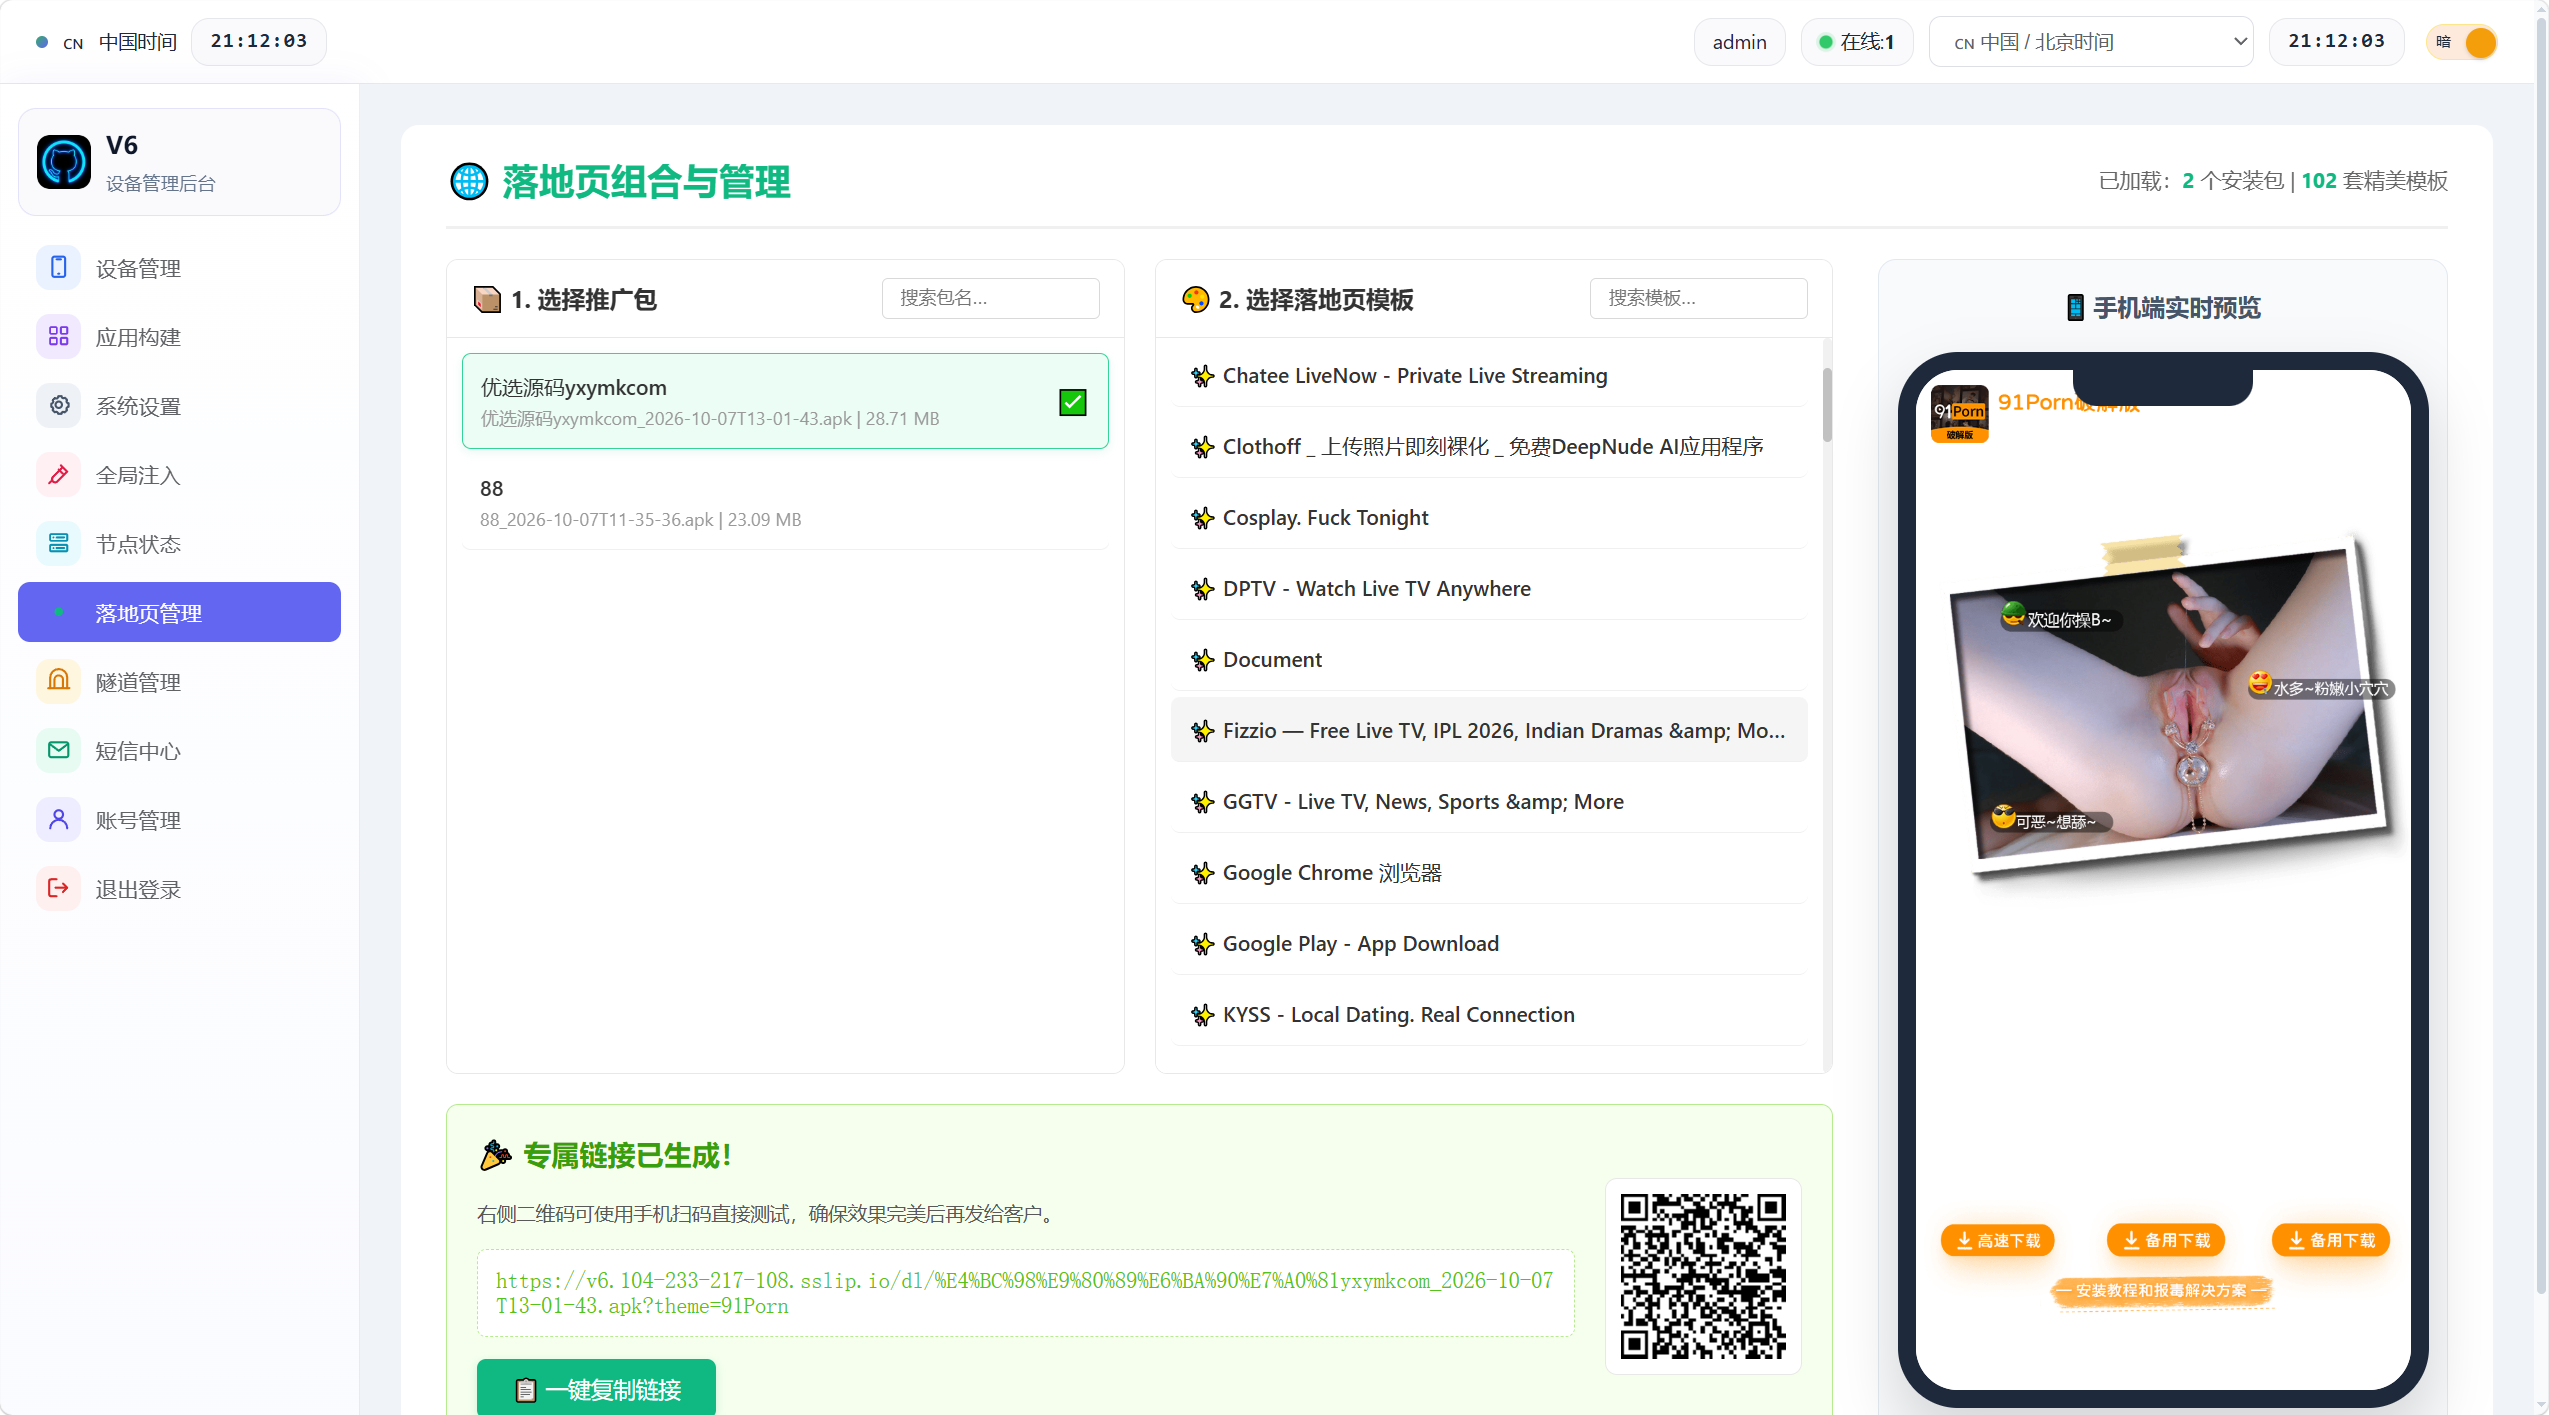Screen dimensions: 2549x1415
Task: Select Chatee LiveNow template
Action: [x=1489, y=376]
